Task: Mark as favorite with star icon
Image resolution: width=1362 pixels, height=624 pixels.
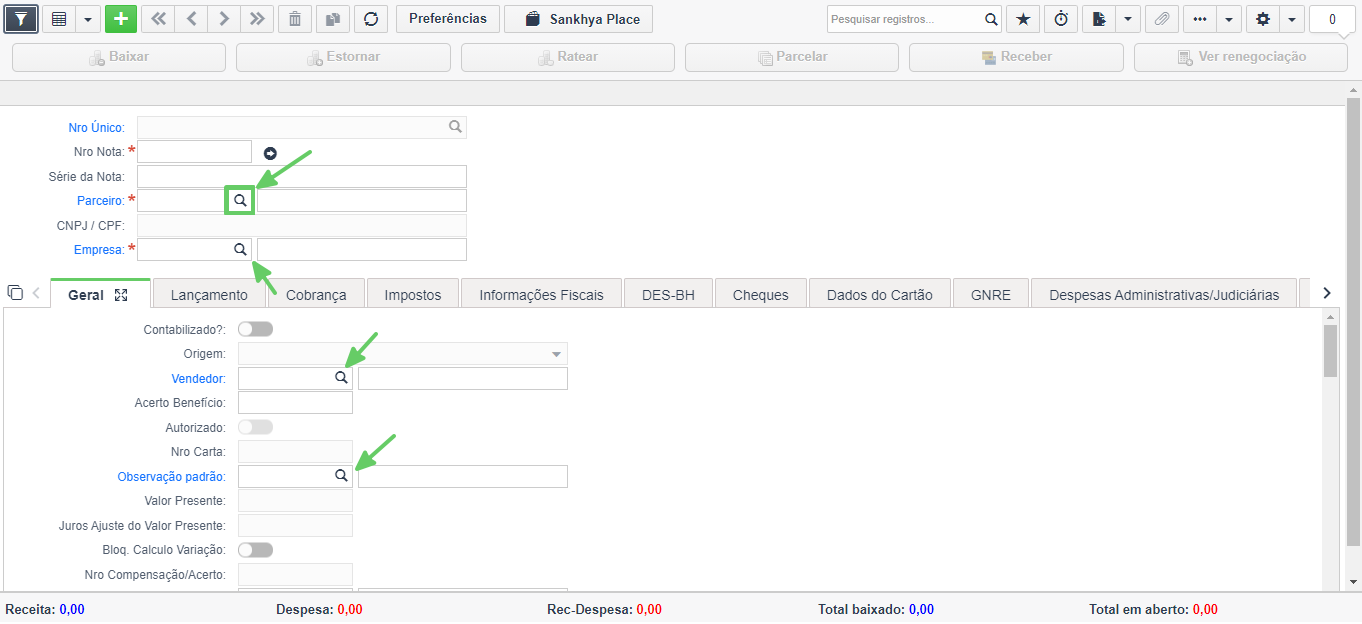Action: click(x=1022, y=19)
